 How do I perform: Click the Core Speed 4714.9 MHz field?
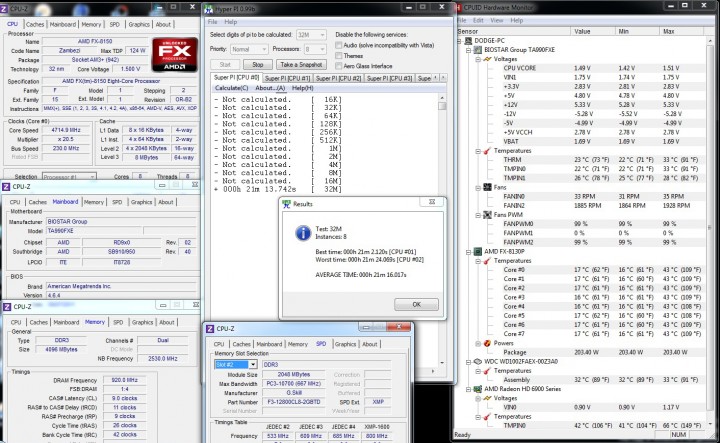pyautogui.click(x=66, y=130)
